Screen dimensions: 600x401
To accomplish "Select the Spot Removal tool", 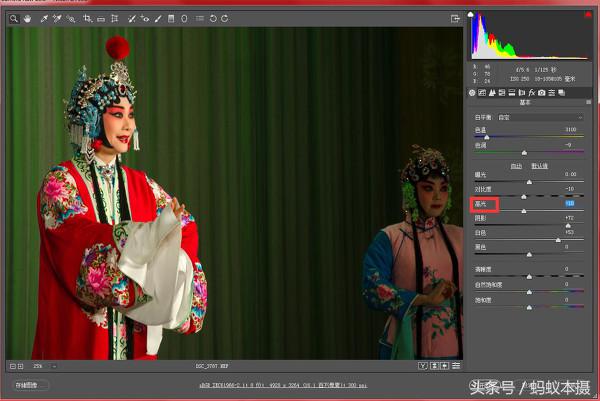I will pos(132,18).
